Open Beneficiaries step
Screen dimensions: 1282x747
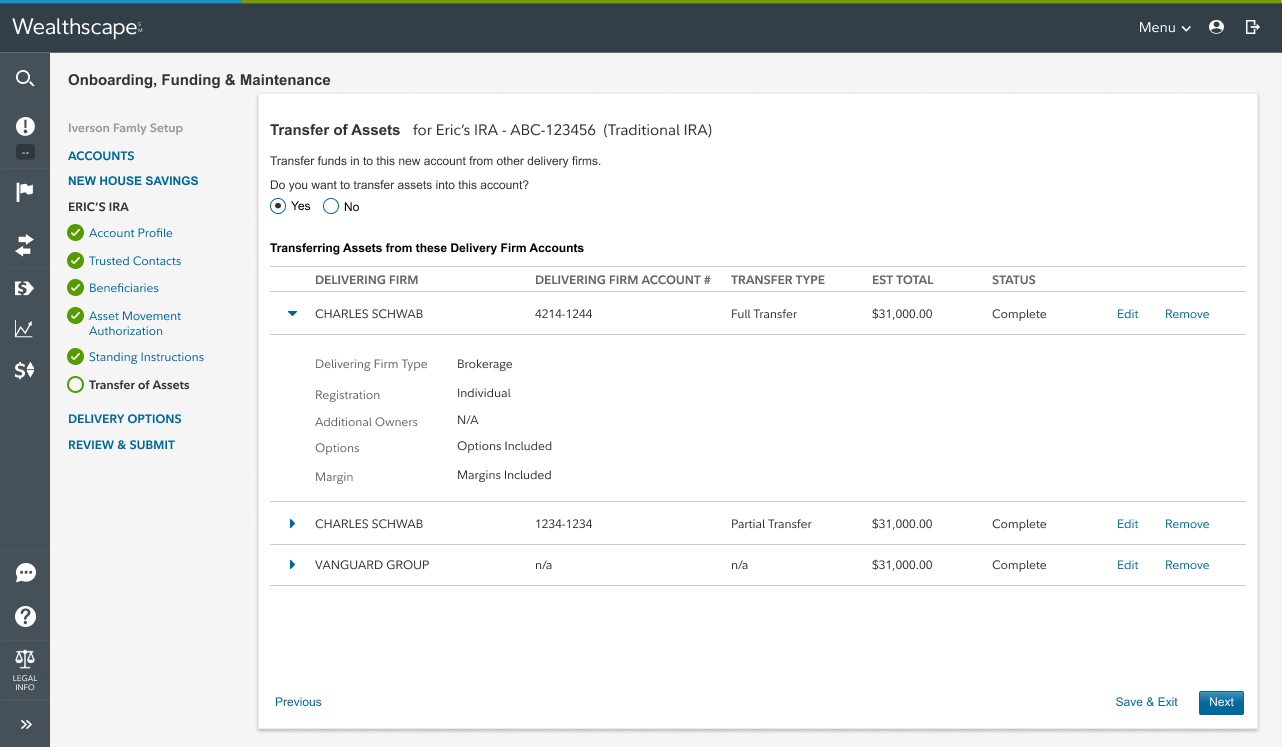[124, 288]
